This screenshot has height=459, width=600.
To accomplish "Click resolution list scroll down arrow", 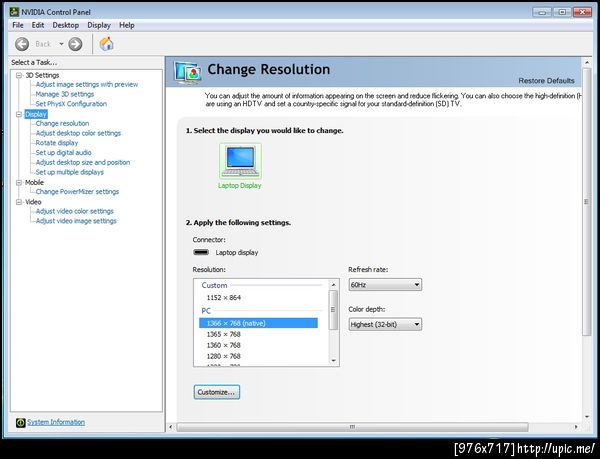I will 333,360.
